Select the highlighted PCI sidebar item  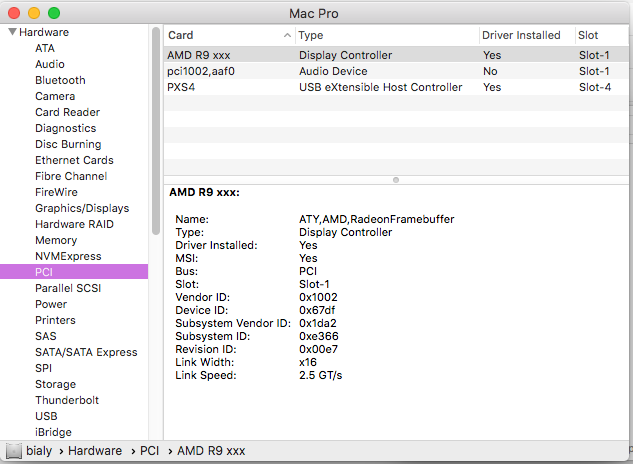click(74, 272)
